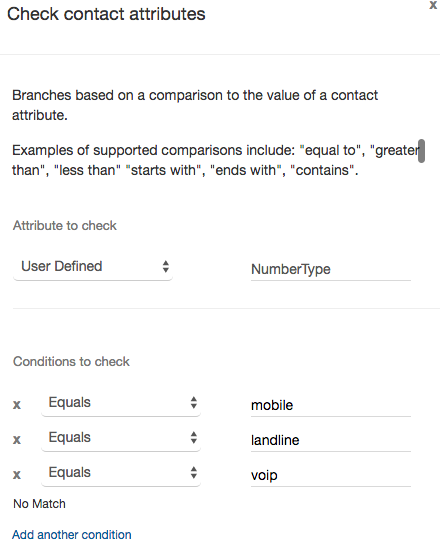Expand the Equals dropdown for mobile

[121, 403]
